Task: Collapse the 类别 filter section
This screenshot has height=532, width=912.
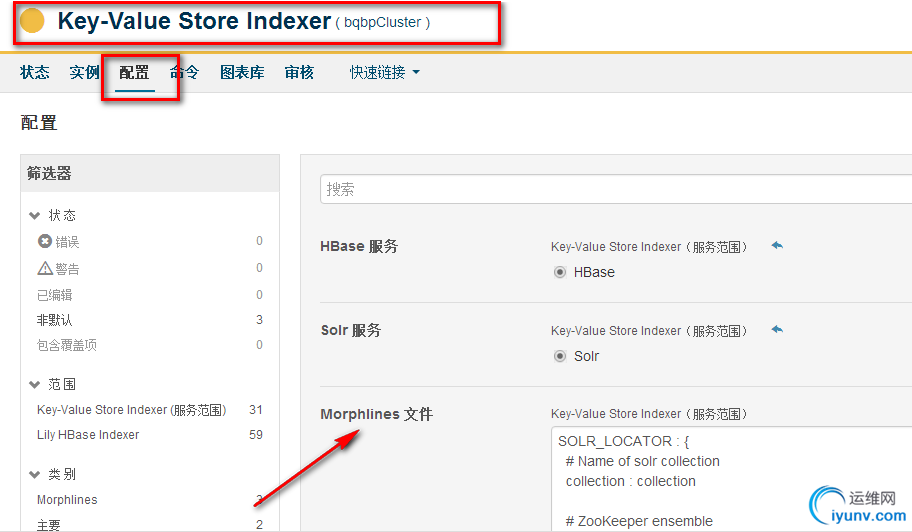Action: [x=34, y=475]
